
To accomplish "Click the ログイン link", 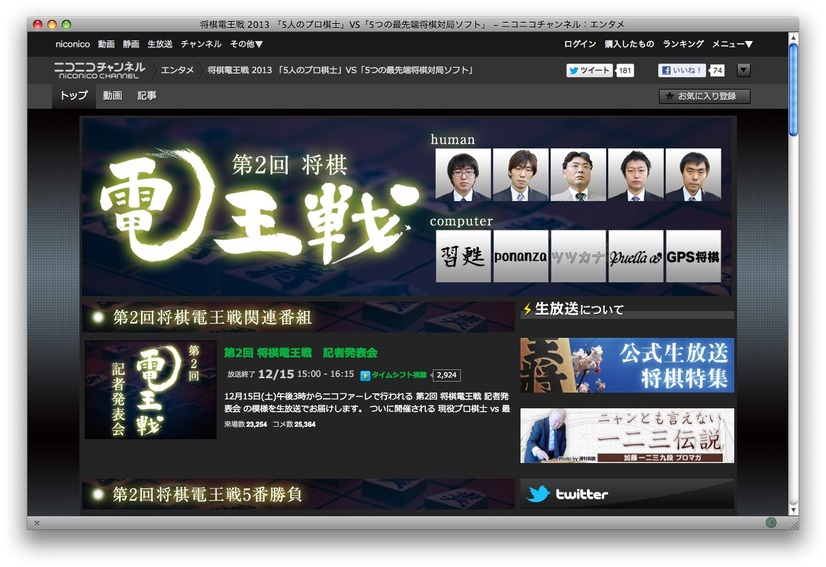I will tap(580, 44).
